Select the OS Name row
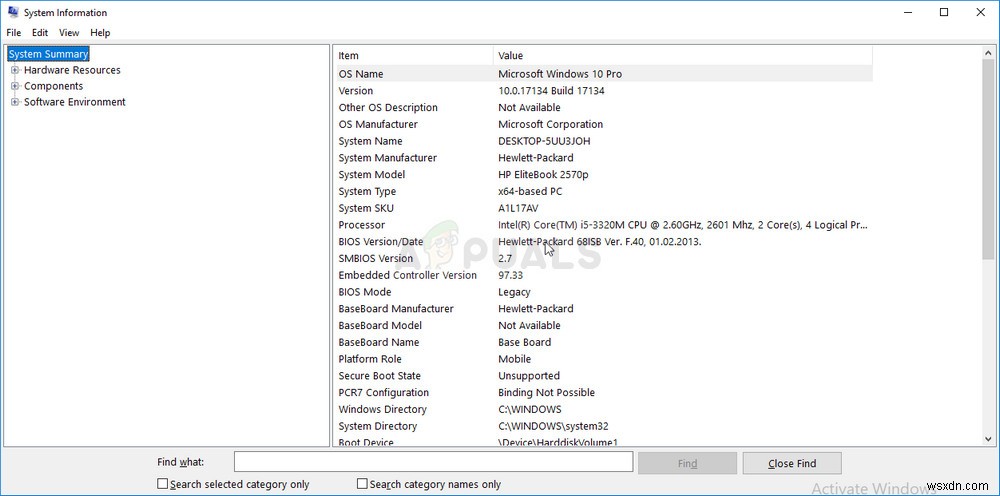The width and height of the screenshot is (1000, 496). point(603,74)
